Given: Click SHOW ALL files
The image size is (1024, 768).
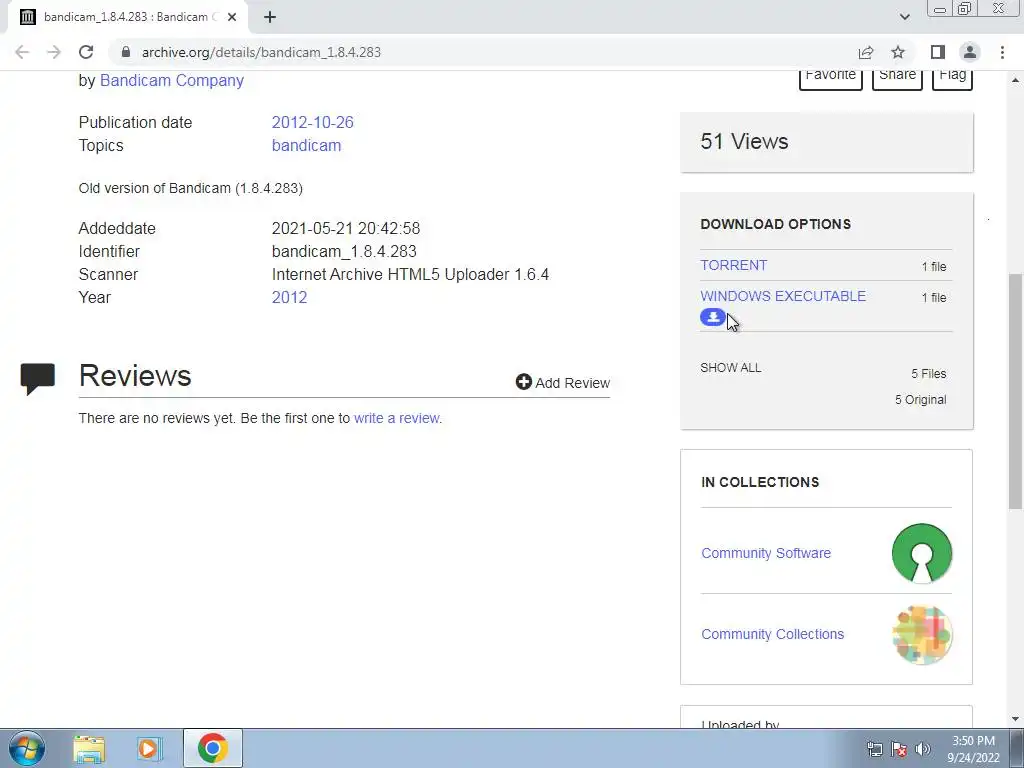Looking at the screenshot, I should pyautogui.click(x=731, y=368).
